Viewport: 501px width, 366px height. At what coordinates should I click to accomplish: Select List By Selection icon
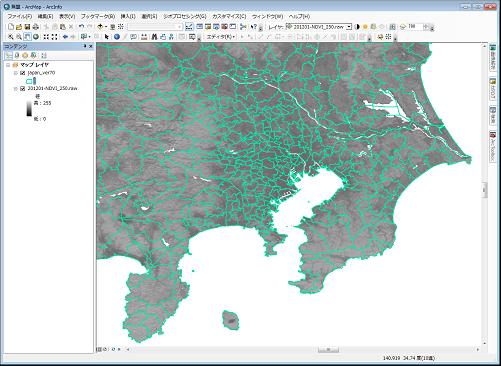pos(33,55)
